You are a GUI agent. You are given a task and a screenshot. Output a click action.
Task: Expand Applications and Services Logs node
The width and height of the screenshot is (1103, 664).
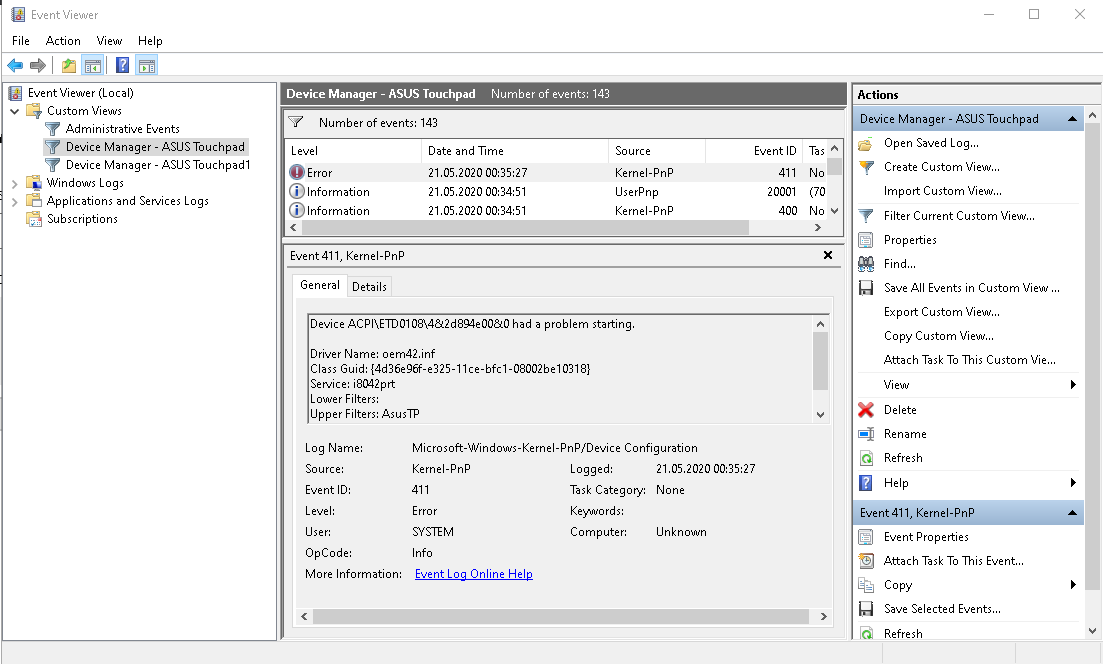point(15,202)
